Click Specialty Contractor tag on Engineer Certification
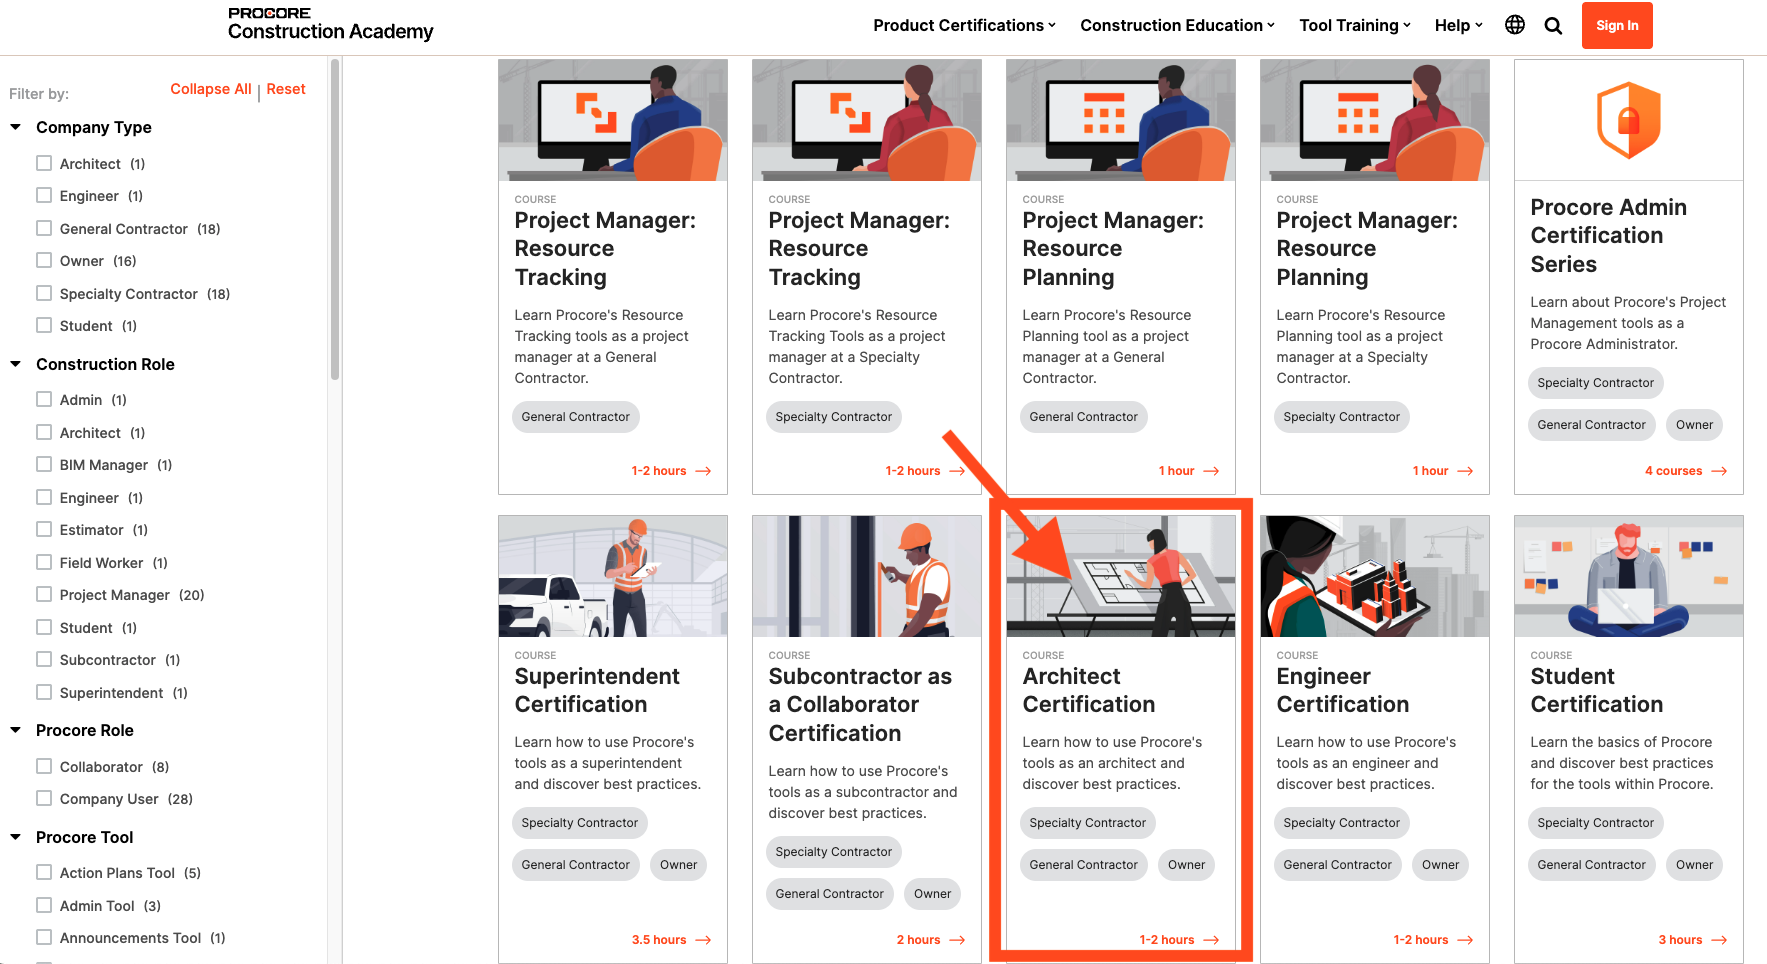Viewport: 1767px width, 964px height. pos(1341,823)
